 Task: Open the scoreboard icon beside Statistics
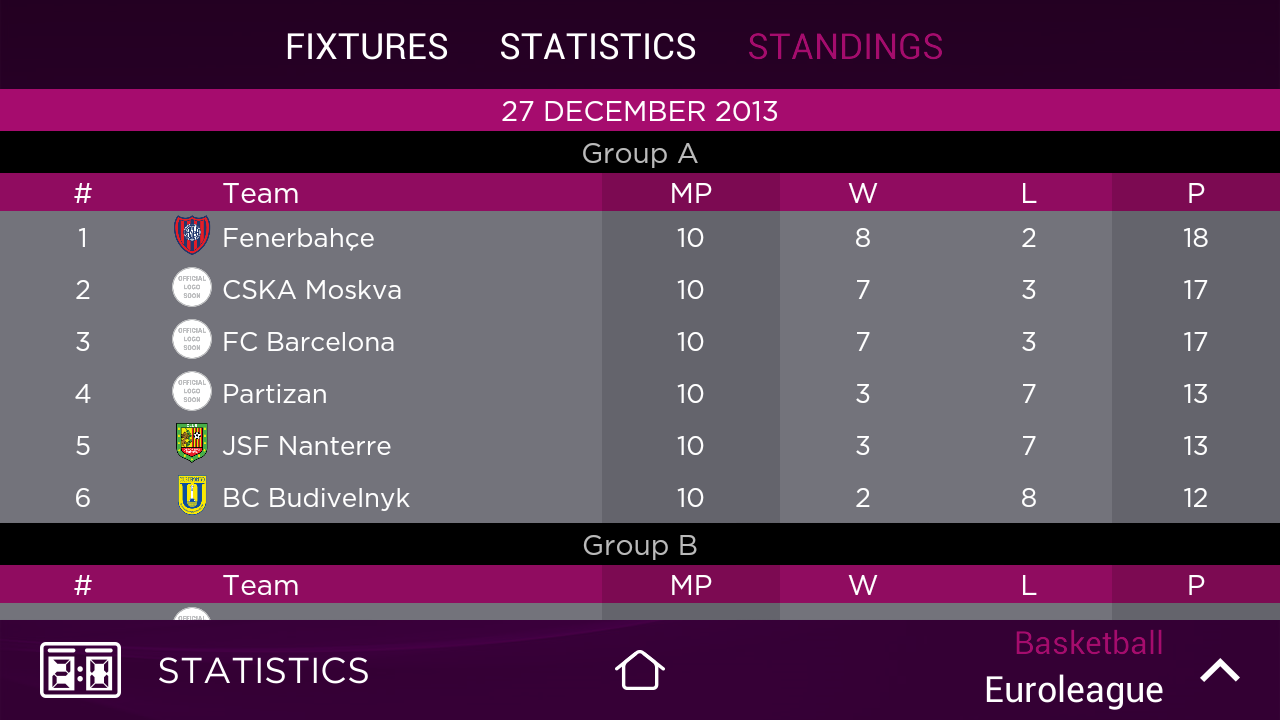(80, 670)
